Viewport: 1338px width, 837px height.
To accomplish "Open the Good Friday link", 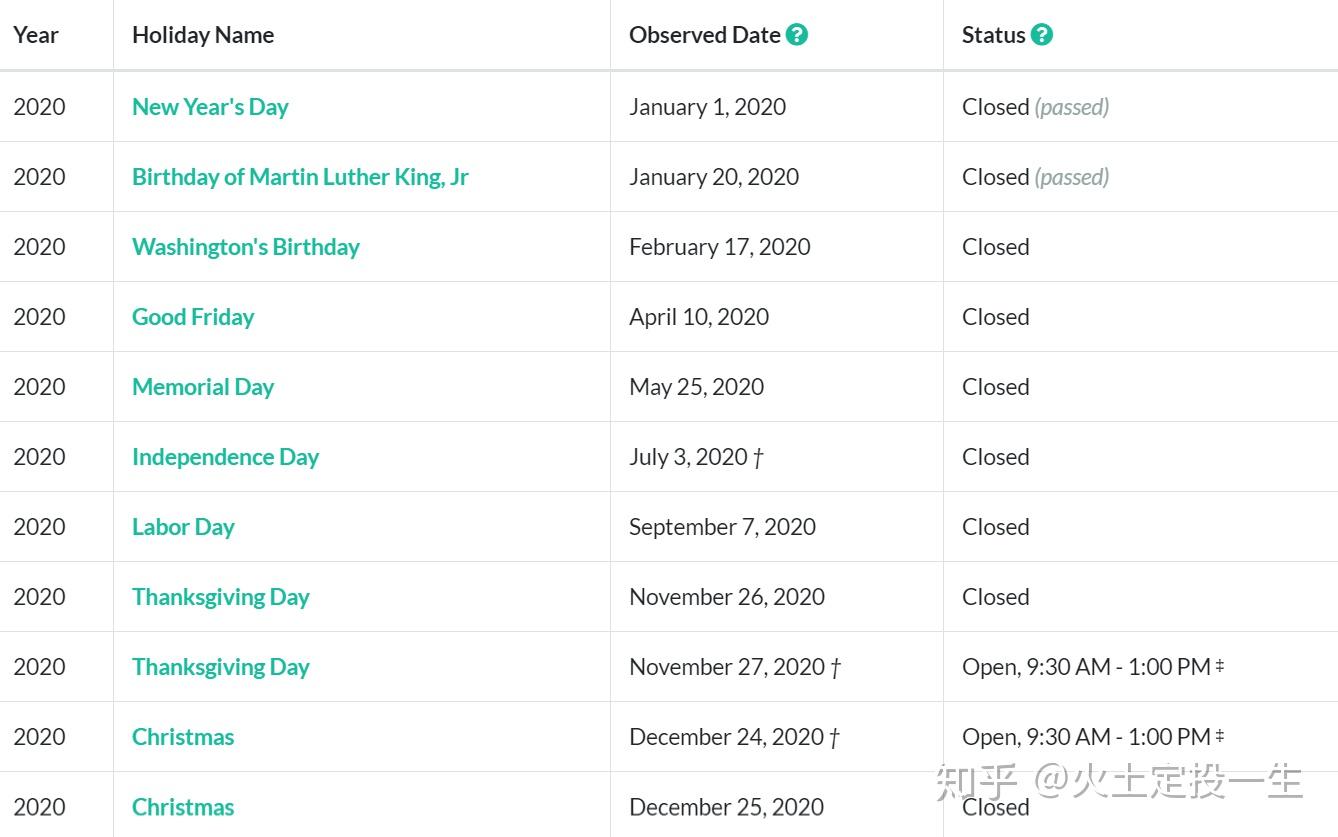I will 193,317.
